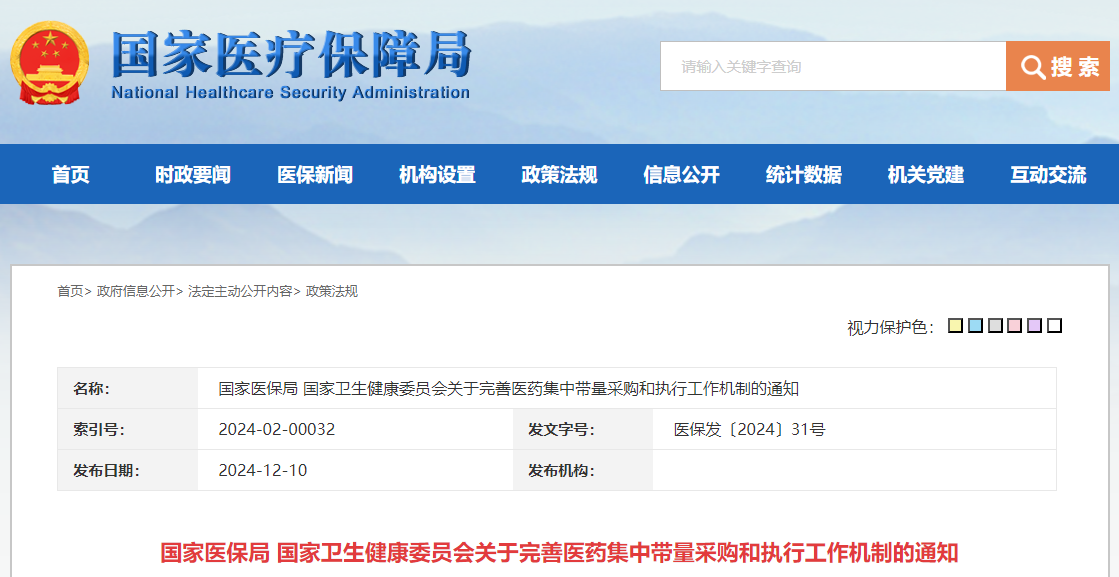Open 统计数据 navigation item

(x=804, y=174)
